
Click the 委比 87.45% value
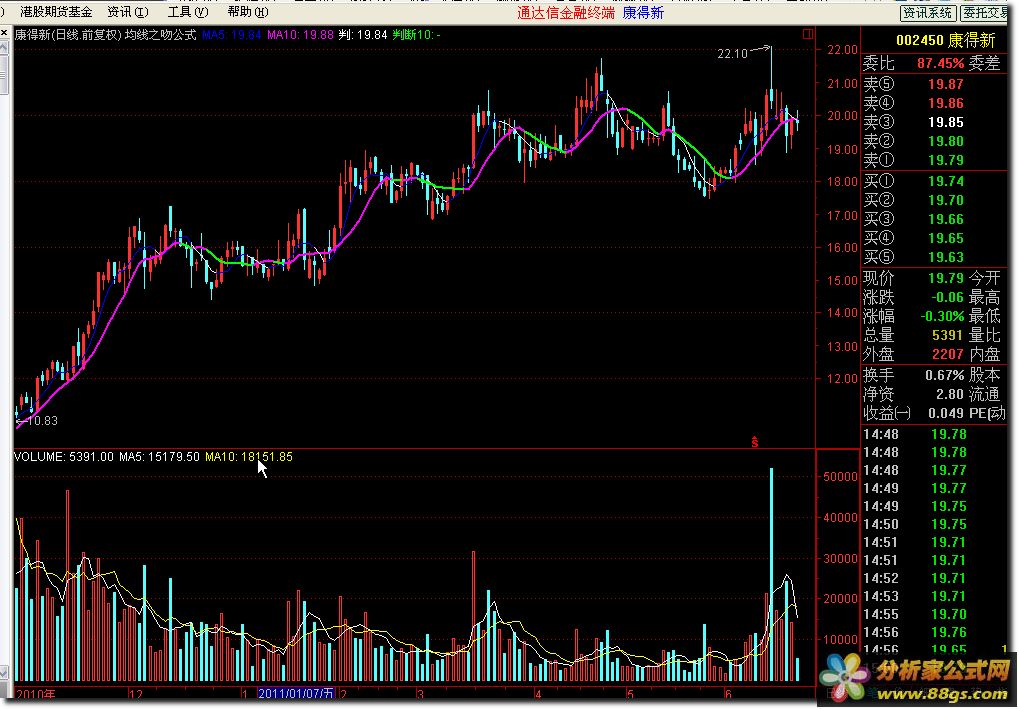pyautogui.click(x=940, y=64)
